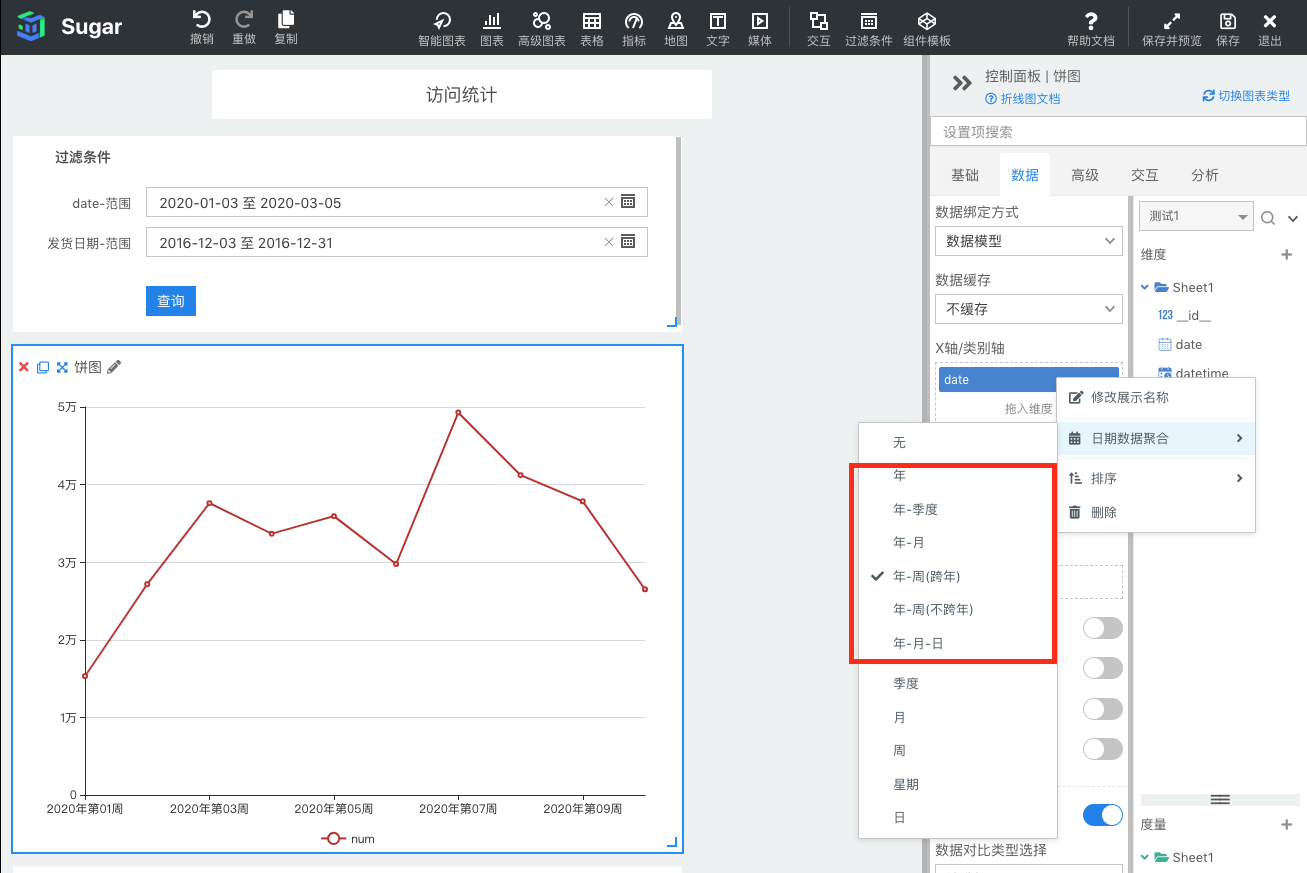Enable the first gray toggle switch
Viewport: 1307px width, 873px height.
point(1103,628)
